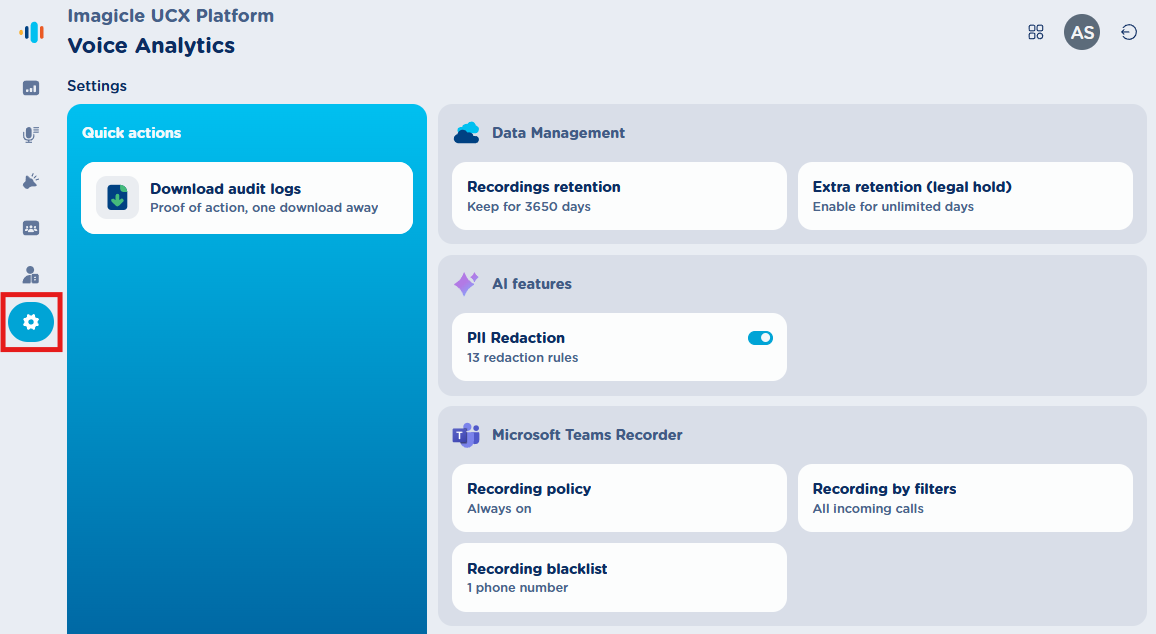Click the 'Enable for unlimited days' text
Image resolution: width=1156 pixels, height=634 pixels.
point(893,206)
